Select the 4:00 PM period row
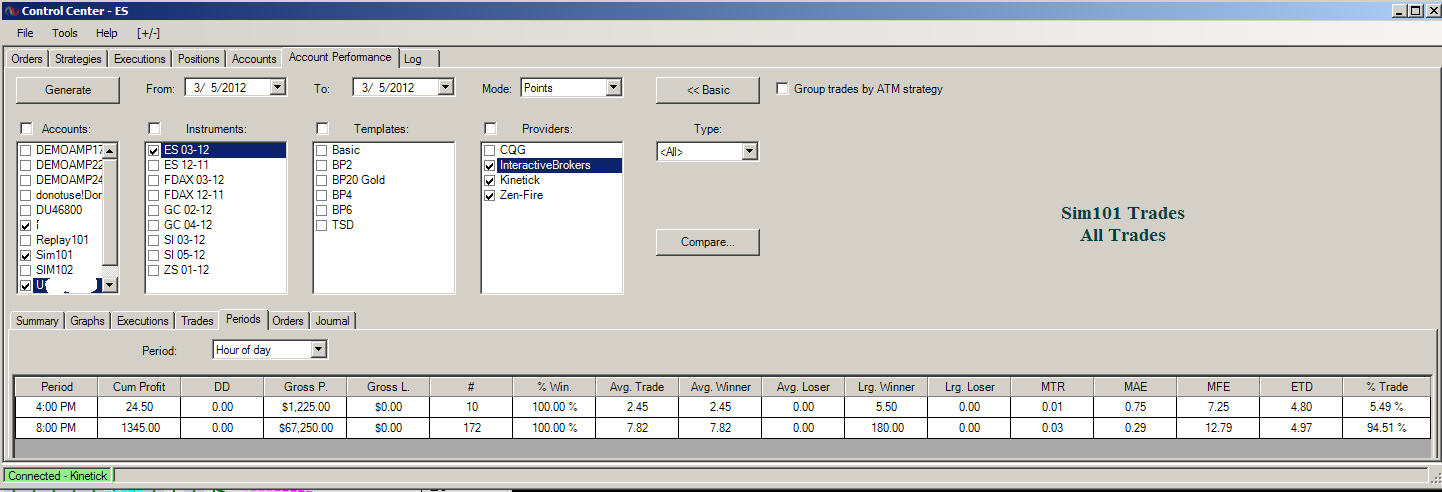Screen dimensions: 1442x492 (722, 407)
